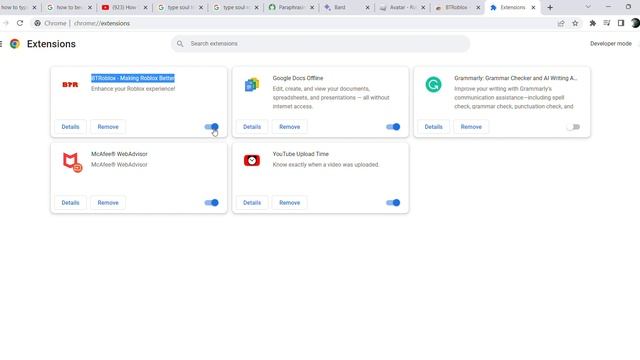Viewport: 640px width, 360px height.
Task: Disable the Google Docs Offline toggle
Action: (393, 127)
